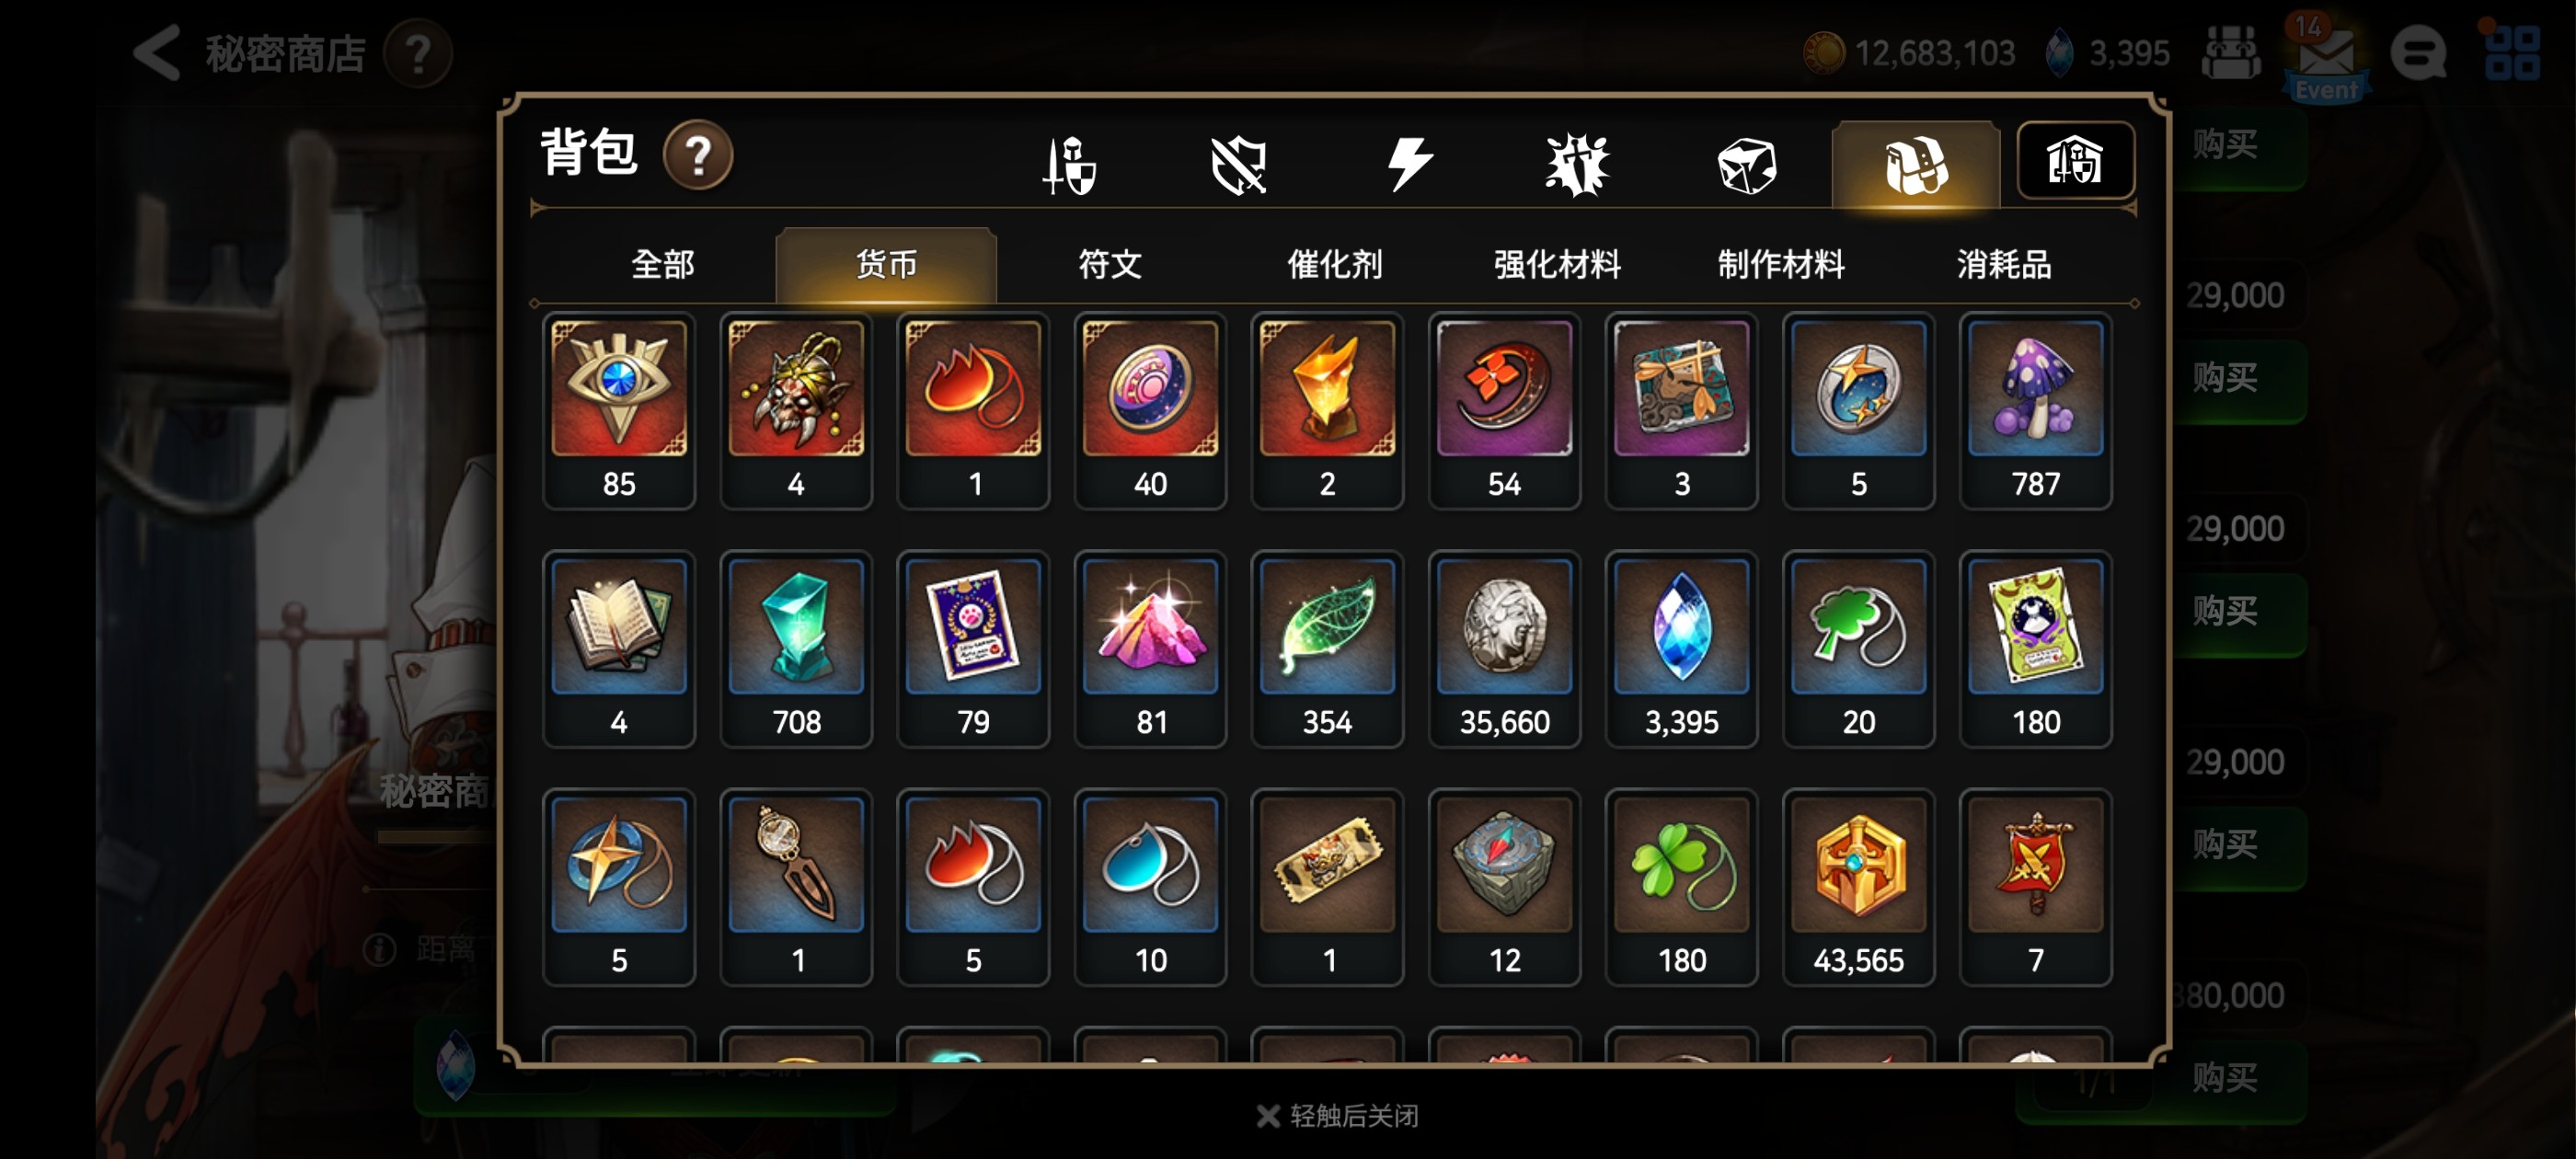The image size is (2576, 1159).
Task: Select the purple mushroom item with 787
Action: click(2035, 411)
